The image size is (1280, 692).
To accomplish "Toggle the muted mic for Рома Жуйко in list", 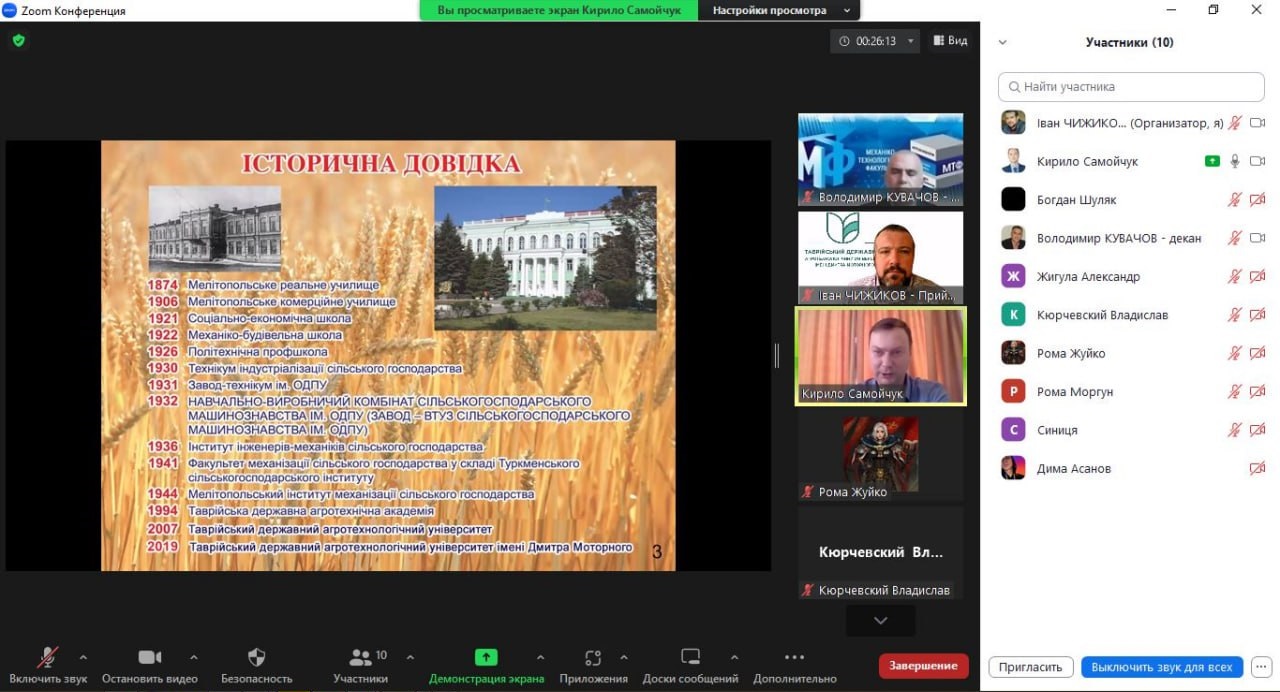I will [1235, 353].
